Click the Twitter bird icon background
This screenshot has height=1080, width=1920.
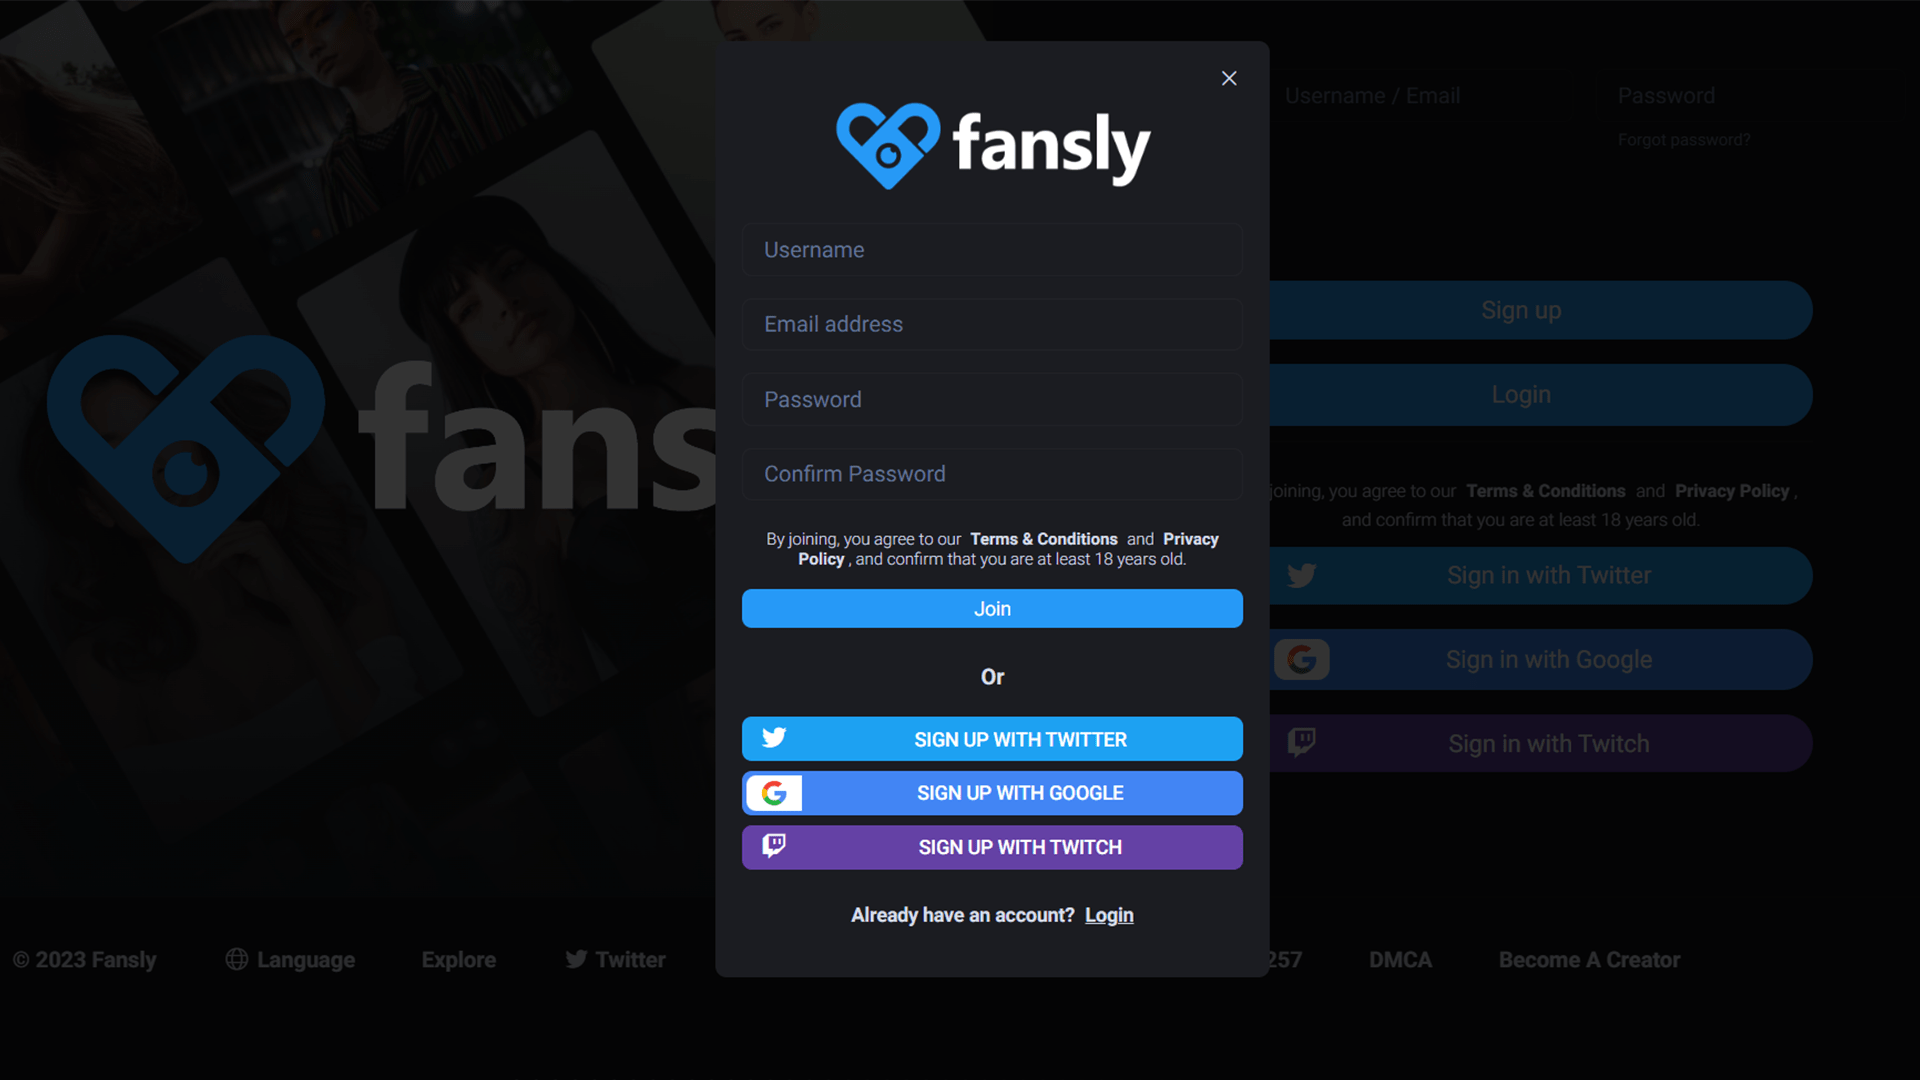coord(774,738)
